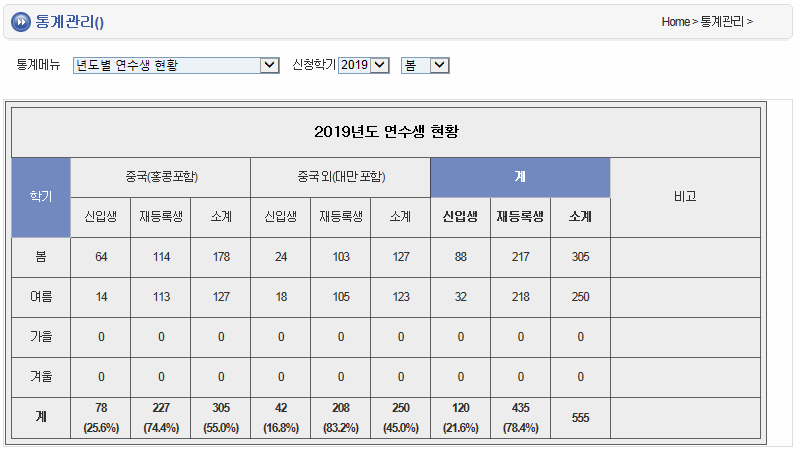The height and width of the screenshot is (451, 796).
Task: Click the blue double-arrow icon beside 통계관리
Action: pyautogui.click(x=20, y=21)
